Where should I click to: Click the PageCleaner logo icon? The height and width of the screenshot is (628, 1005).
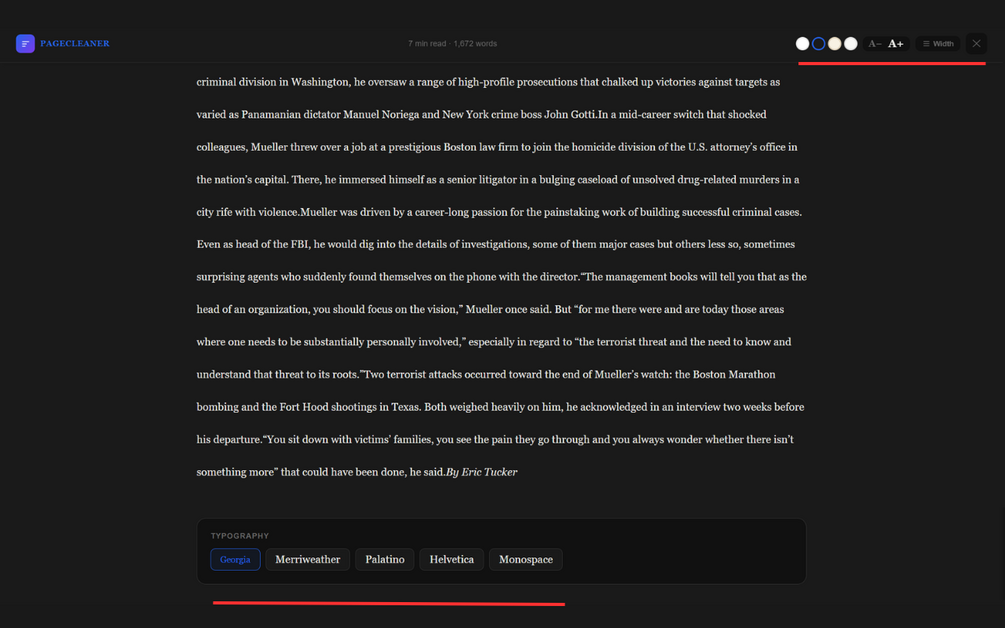(25, 44)
